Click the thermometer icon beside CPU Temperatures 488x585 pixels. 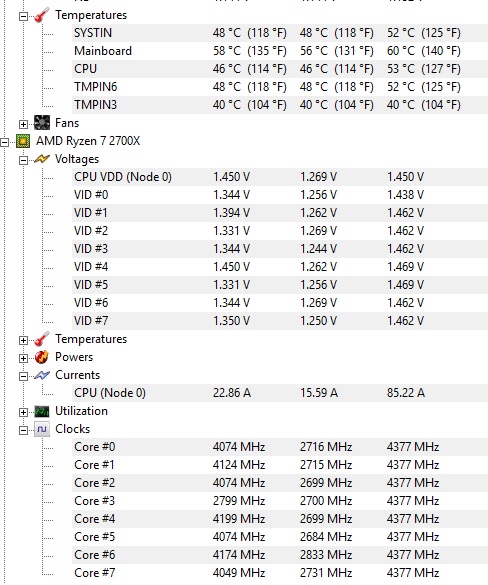[x=42, y=339]
